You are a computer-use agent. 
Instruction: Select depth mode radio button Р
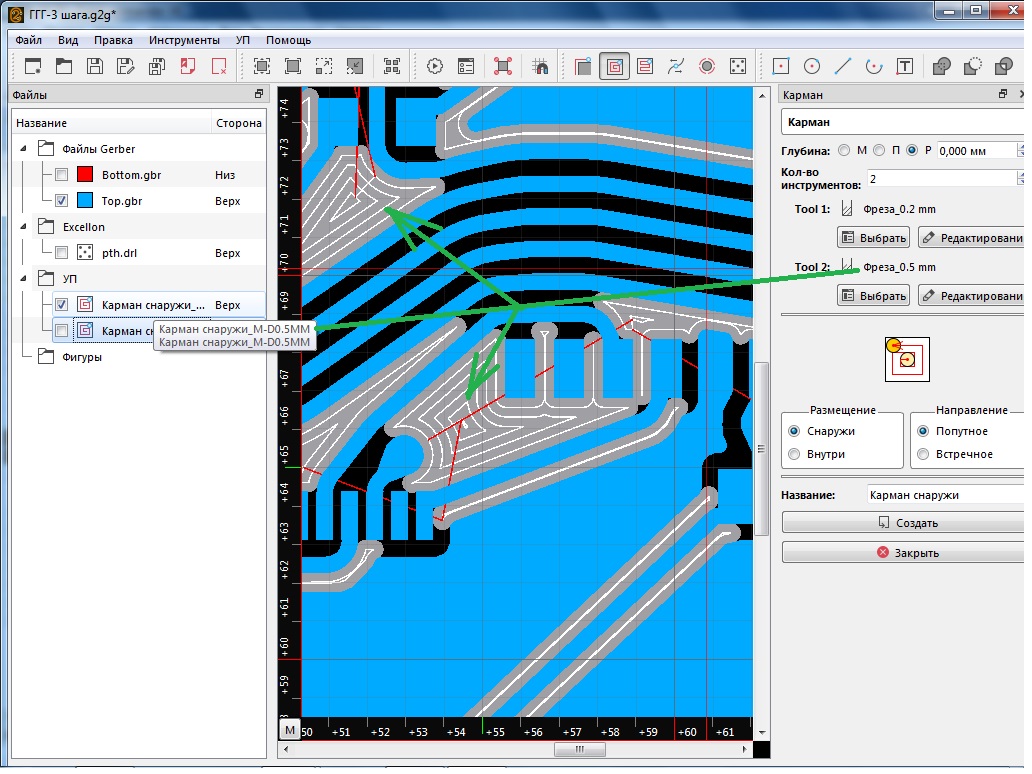tap(912, 151)
